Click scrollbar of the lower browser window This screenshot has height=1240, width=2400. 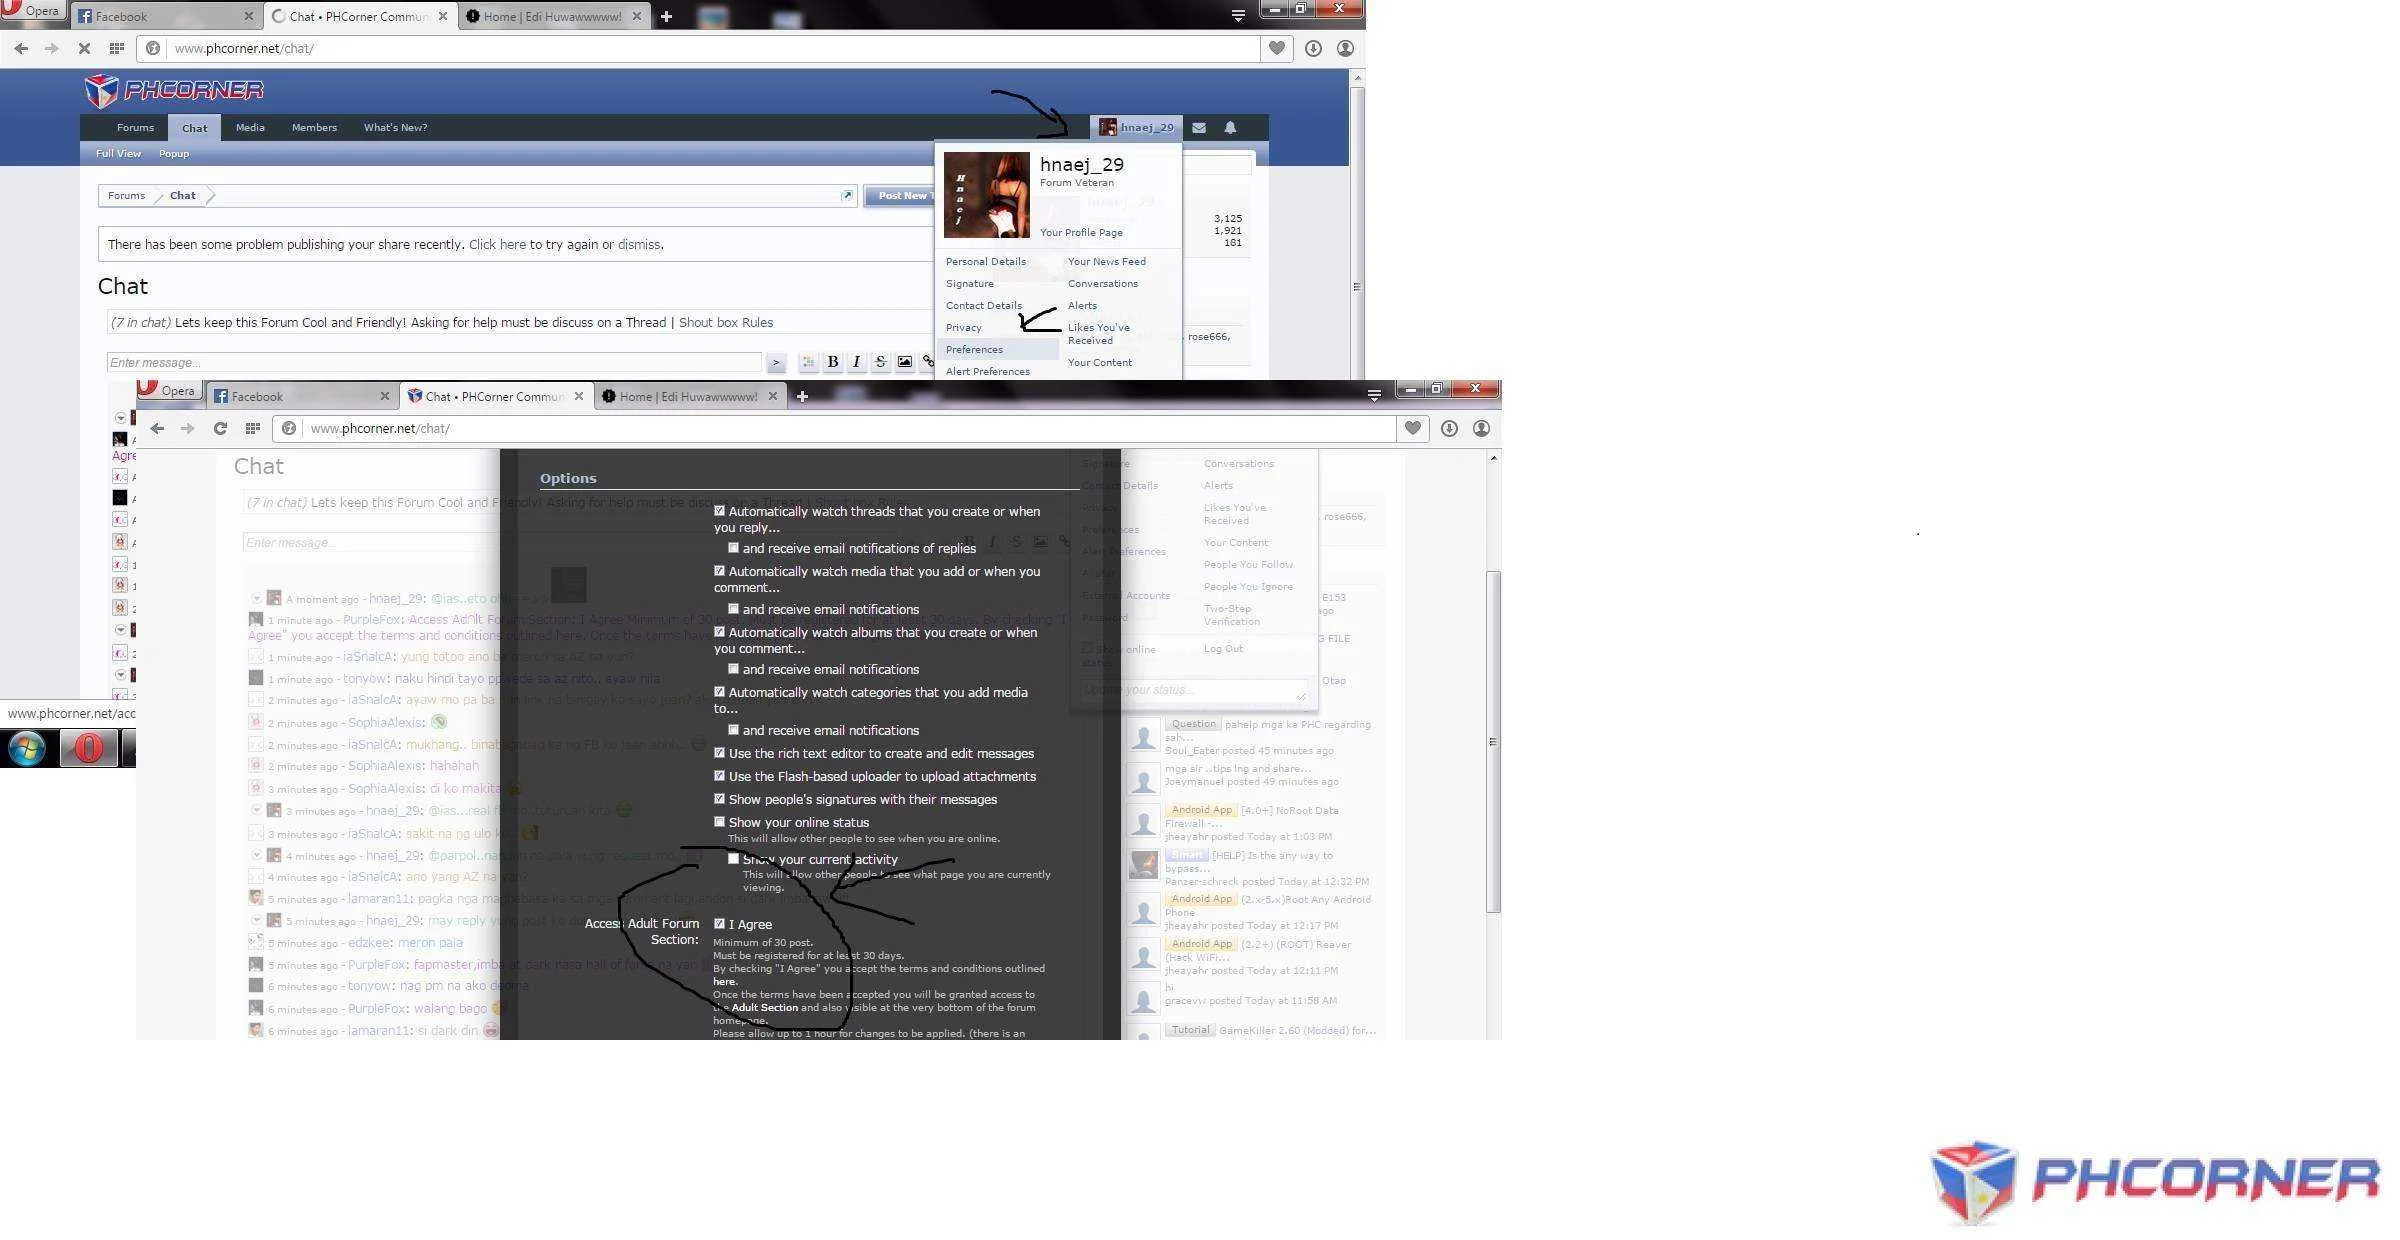coord(1493,742)
